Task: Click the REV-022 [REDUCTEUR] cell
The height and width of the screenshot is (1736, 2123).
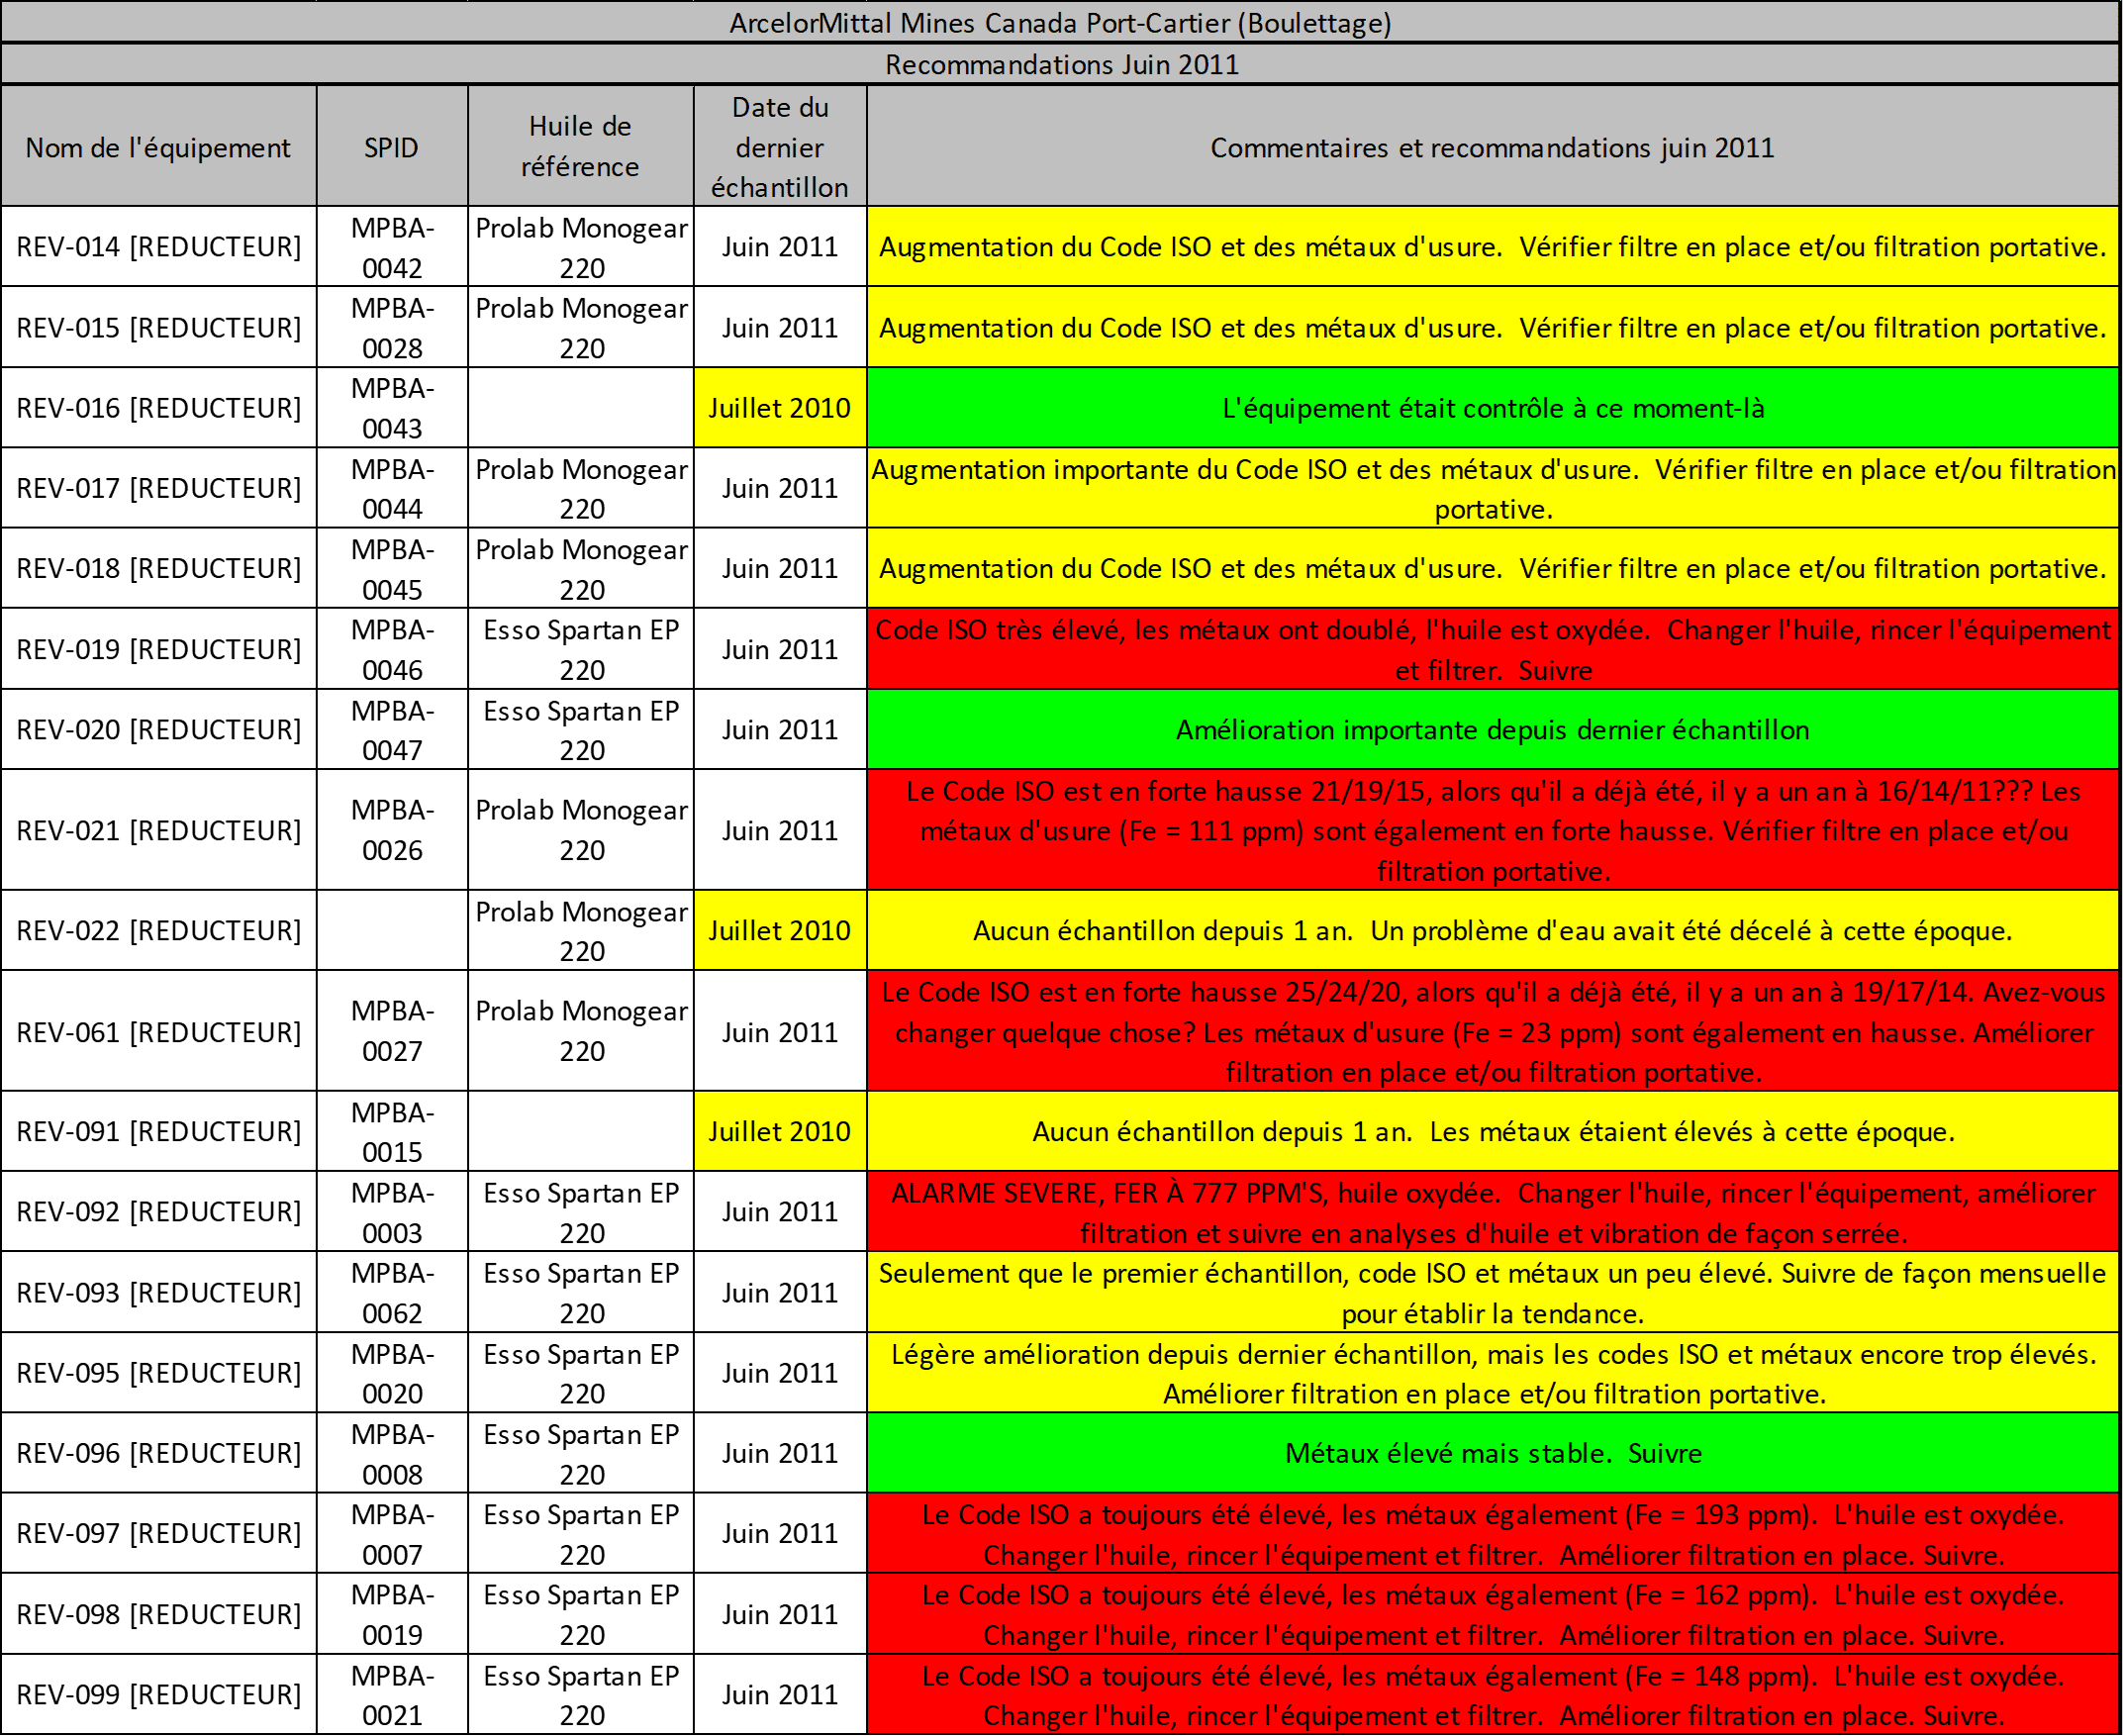Action: (x=159, y=930)
